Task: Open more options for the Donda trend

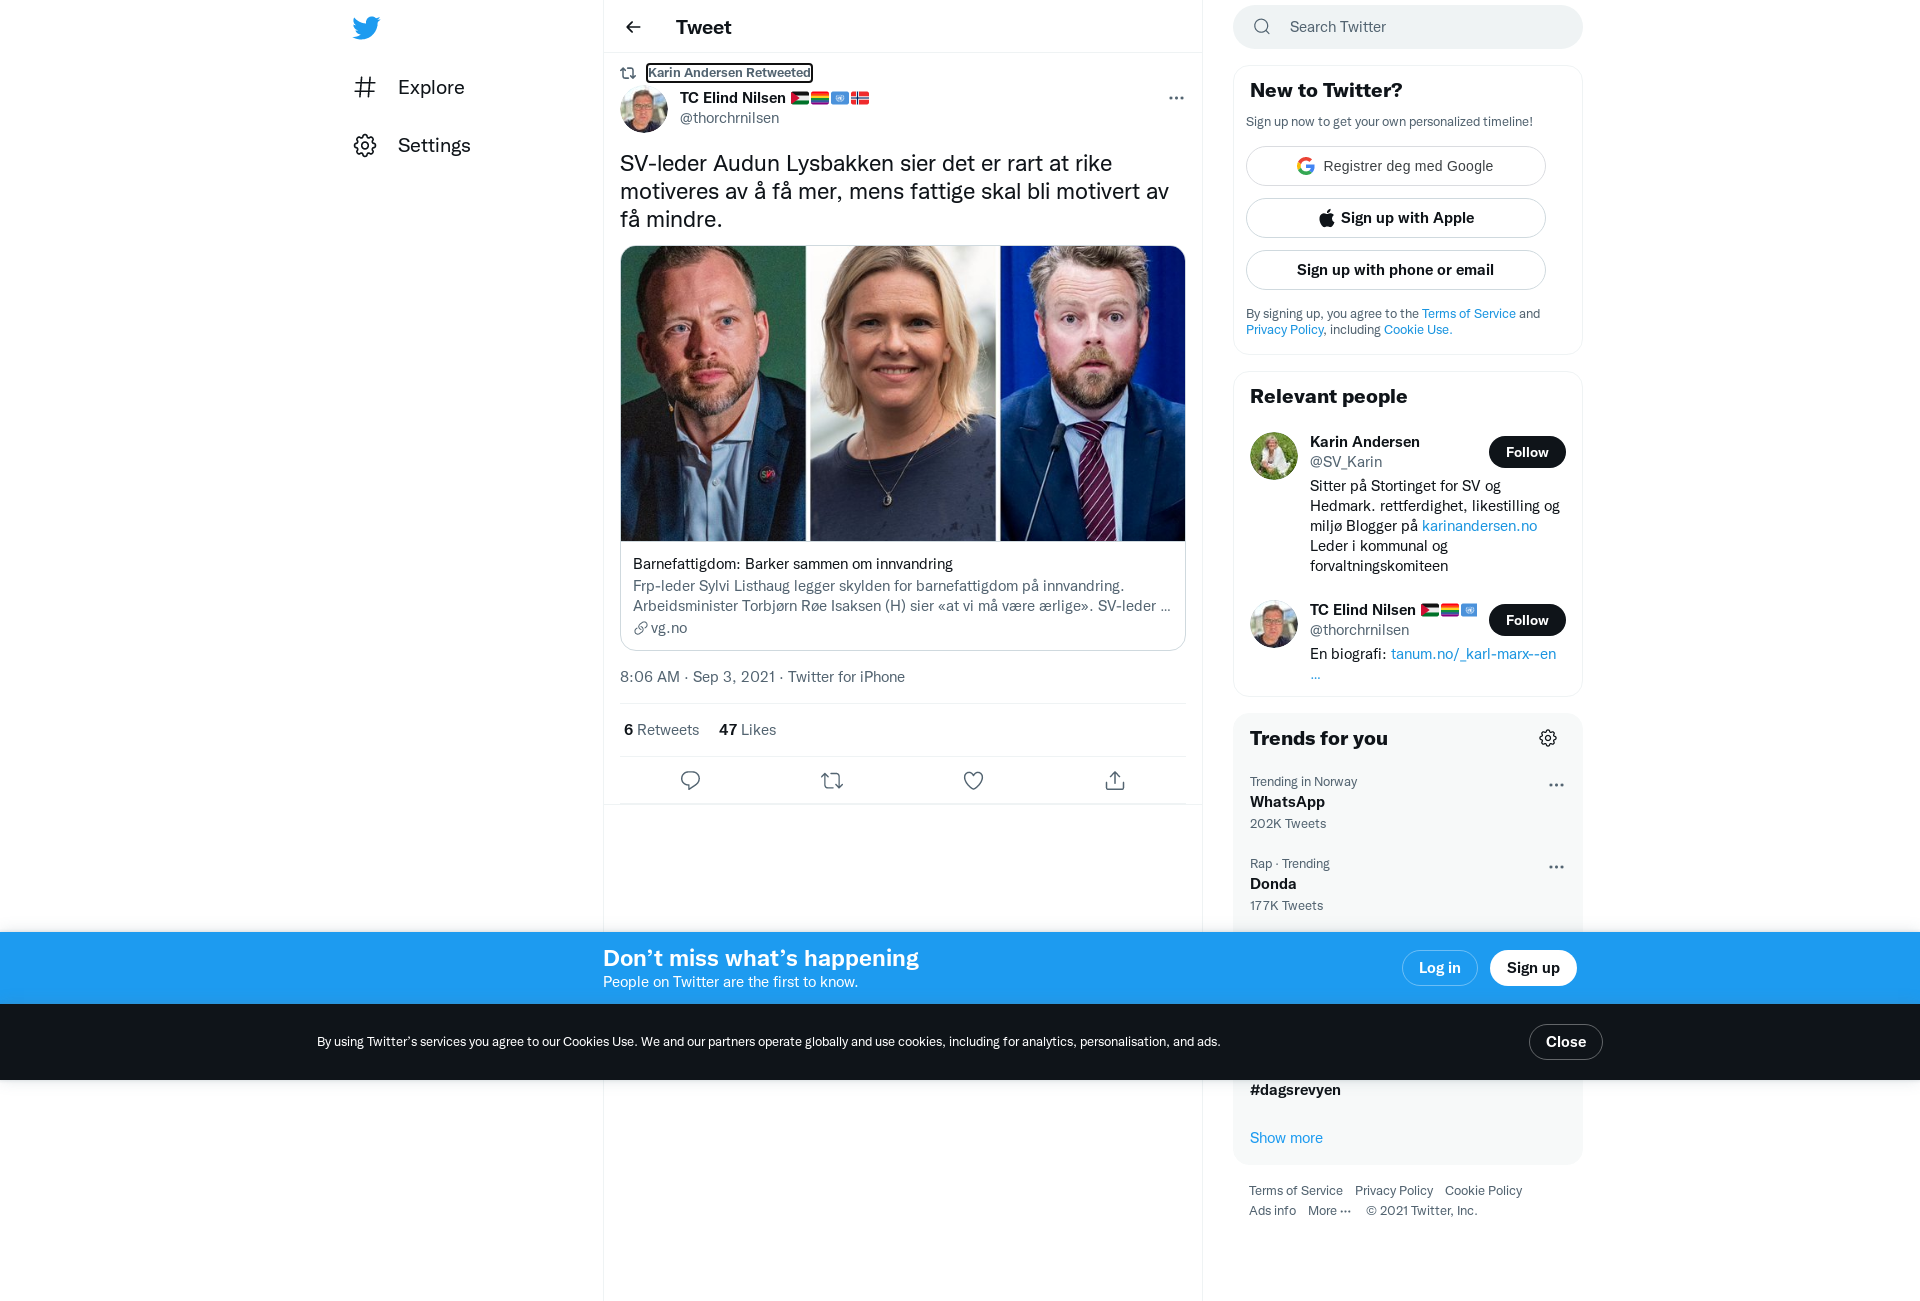Action: coord(1556,867)
